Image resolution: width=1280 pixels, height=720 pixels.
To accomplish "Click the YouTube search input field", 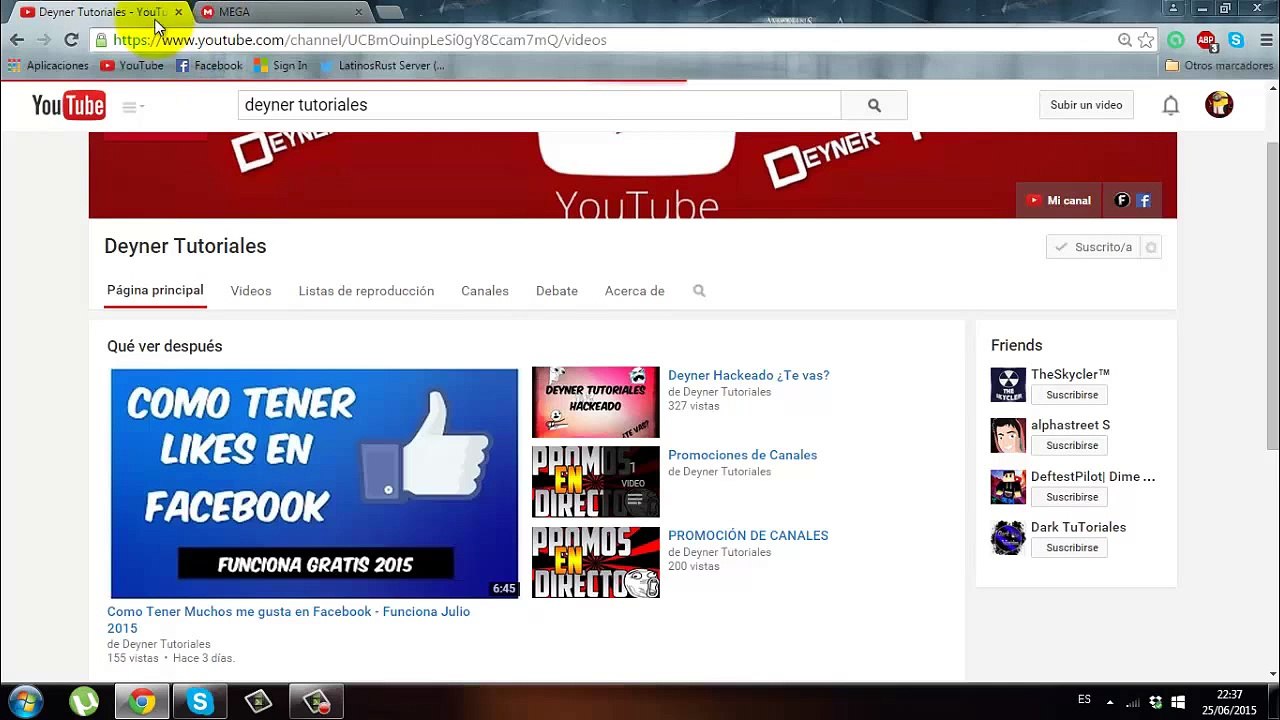I will click(x=539, y=105).
